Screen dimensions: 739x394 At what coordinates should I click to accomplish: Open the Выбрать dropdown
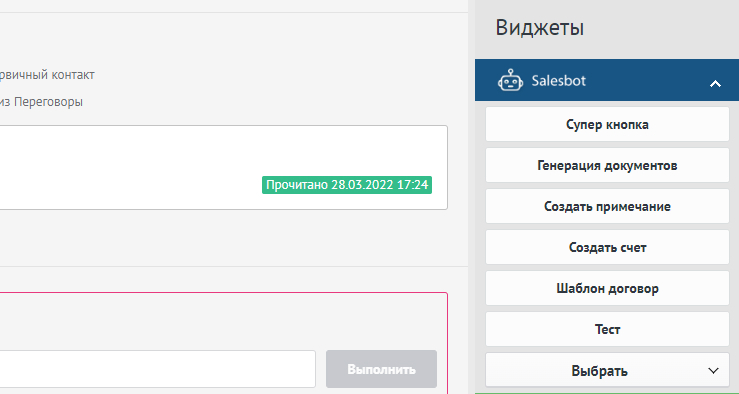point(607,370)
